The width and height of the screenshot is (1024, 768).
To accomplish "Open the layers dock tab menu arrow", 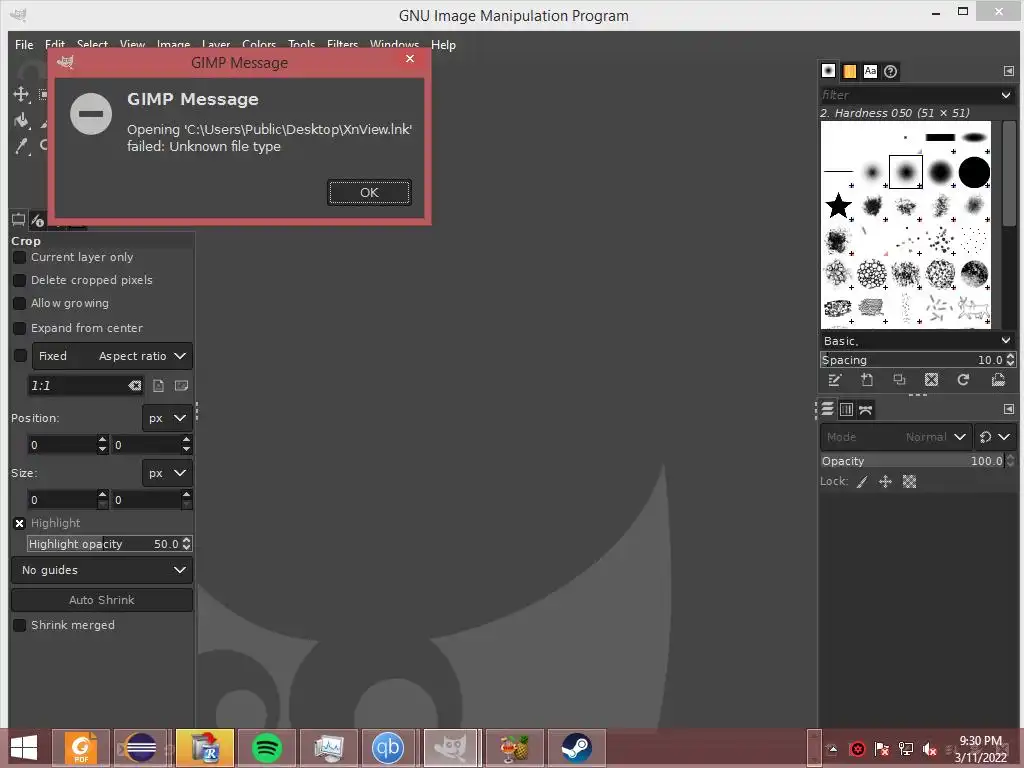I will [x=1008, y=409].
